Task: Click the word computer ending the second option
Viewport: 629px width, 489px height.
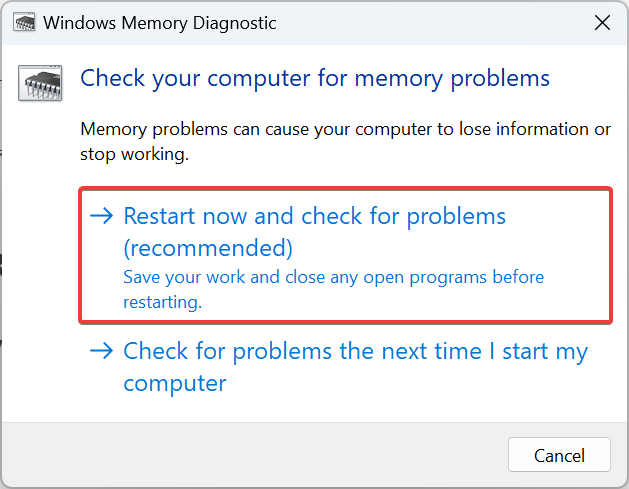Action: (x=175, y=383)
